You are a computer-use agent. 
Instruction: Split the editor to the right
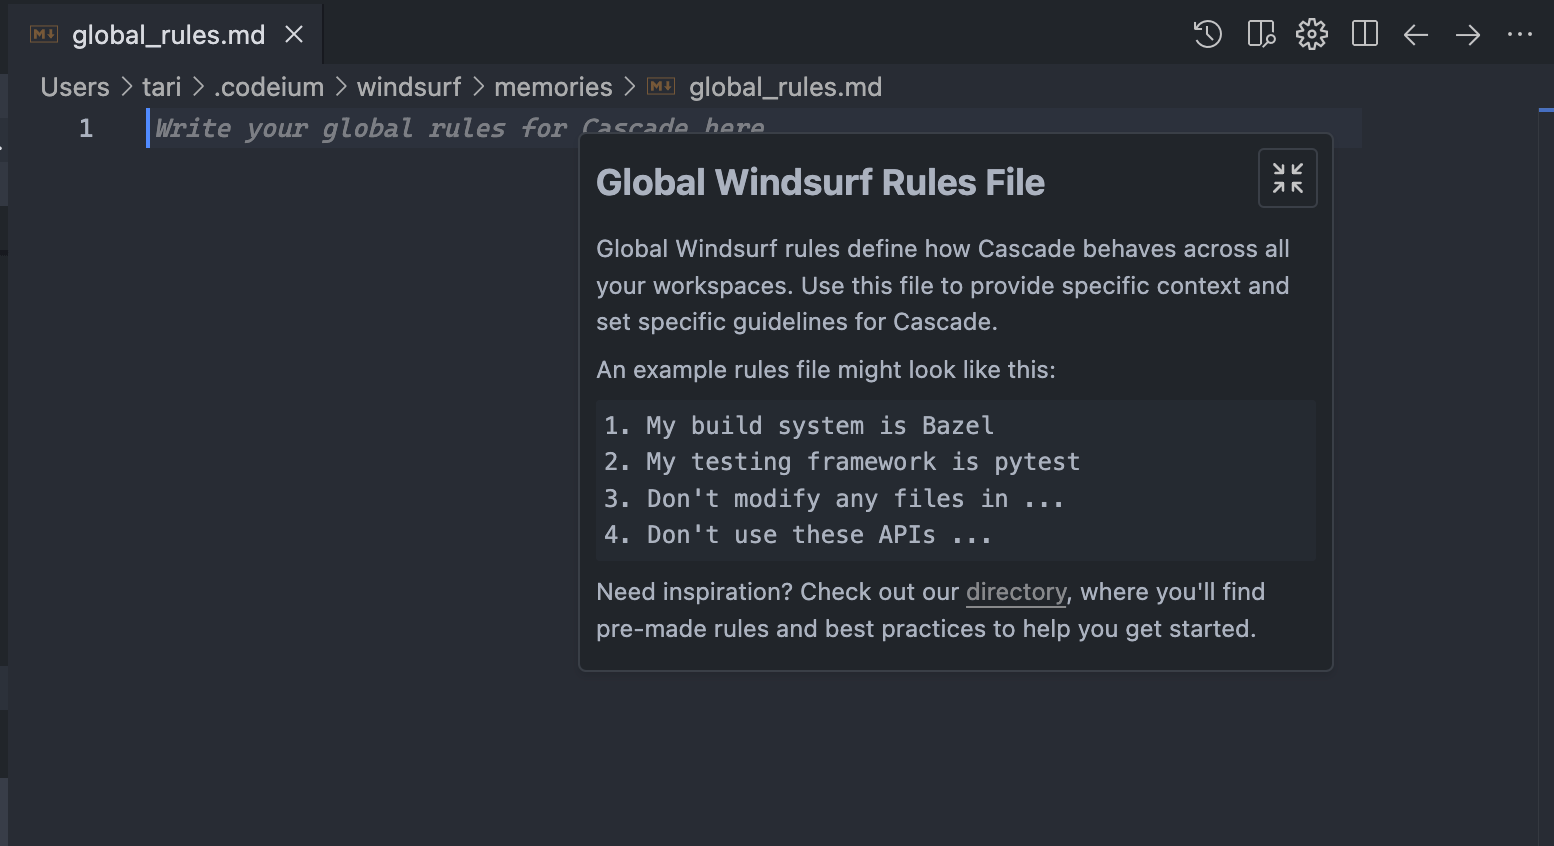click(x=1365, y=34)
